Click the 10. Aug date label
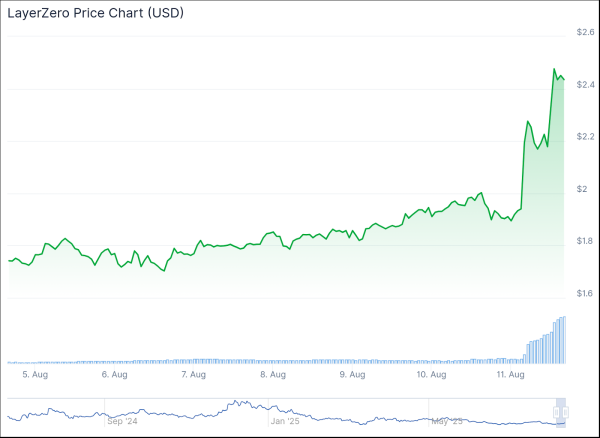Screen dimensions: 600x438 click(431, 375)
